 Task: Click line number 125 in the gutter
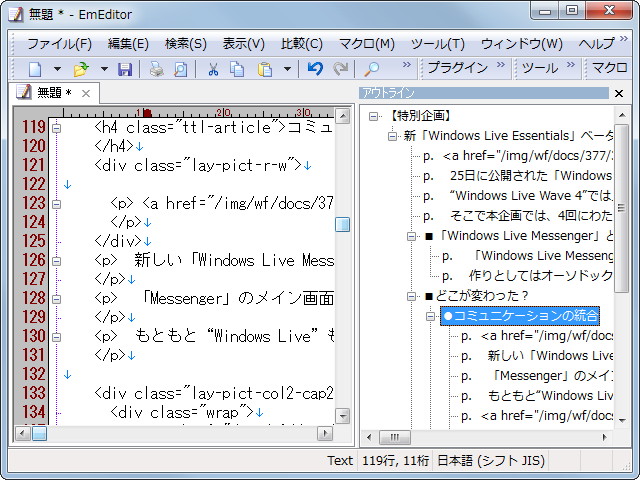tap(33, 241)
